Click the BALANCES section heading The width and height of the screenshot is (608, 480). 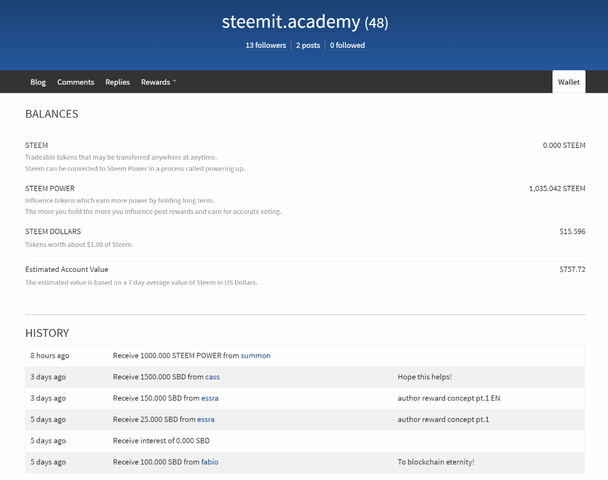[x=52, y=114]
